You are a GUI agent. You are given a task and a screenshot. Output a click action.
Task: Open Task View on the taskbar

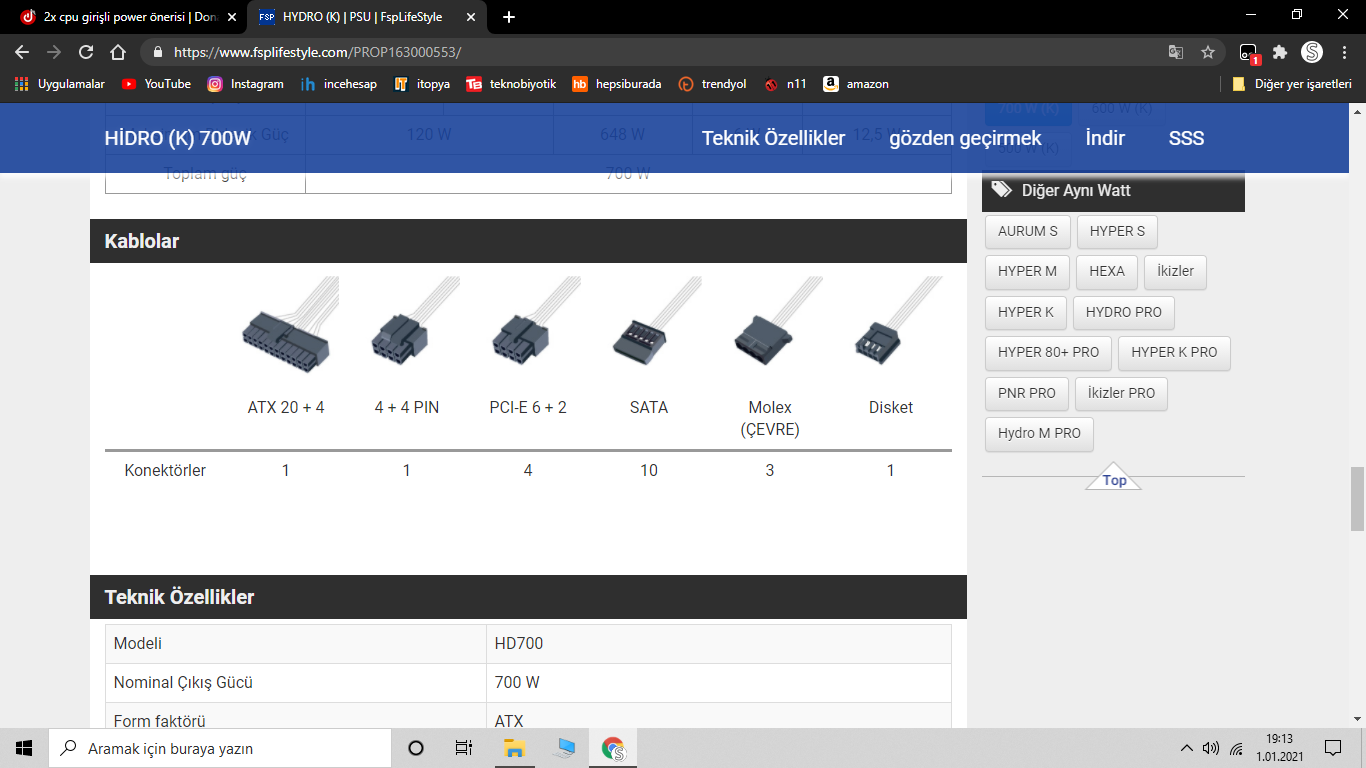[464, 748]
